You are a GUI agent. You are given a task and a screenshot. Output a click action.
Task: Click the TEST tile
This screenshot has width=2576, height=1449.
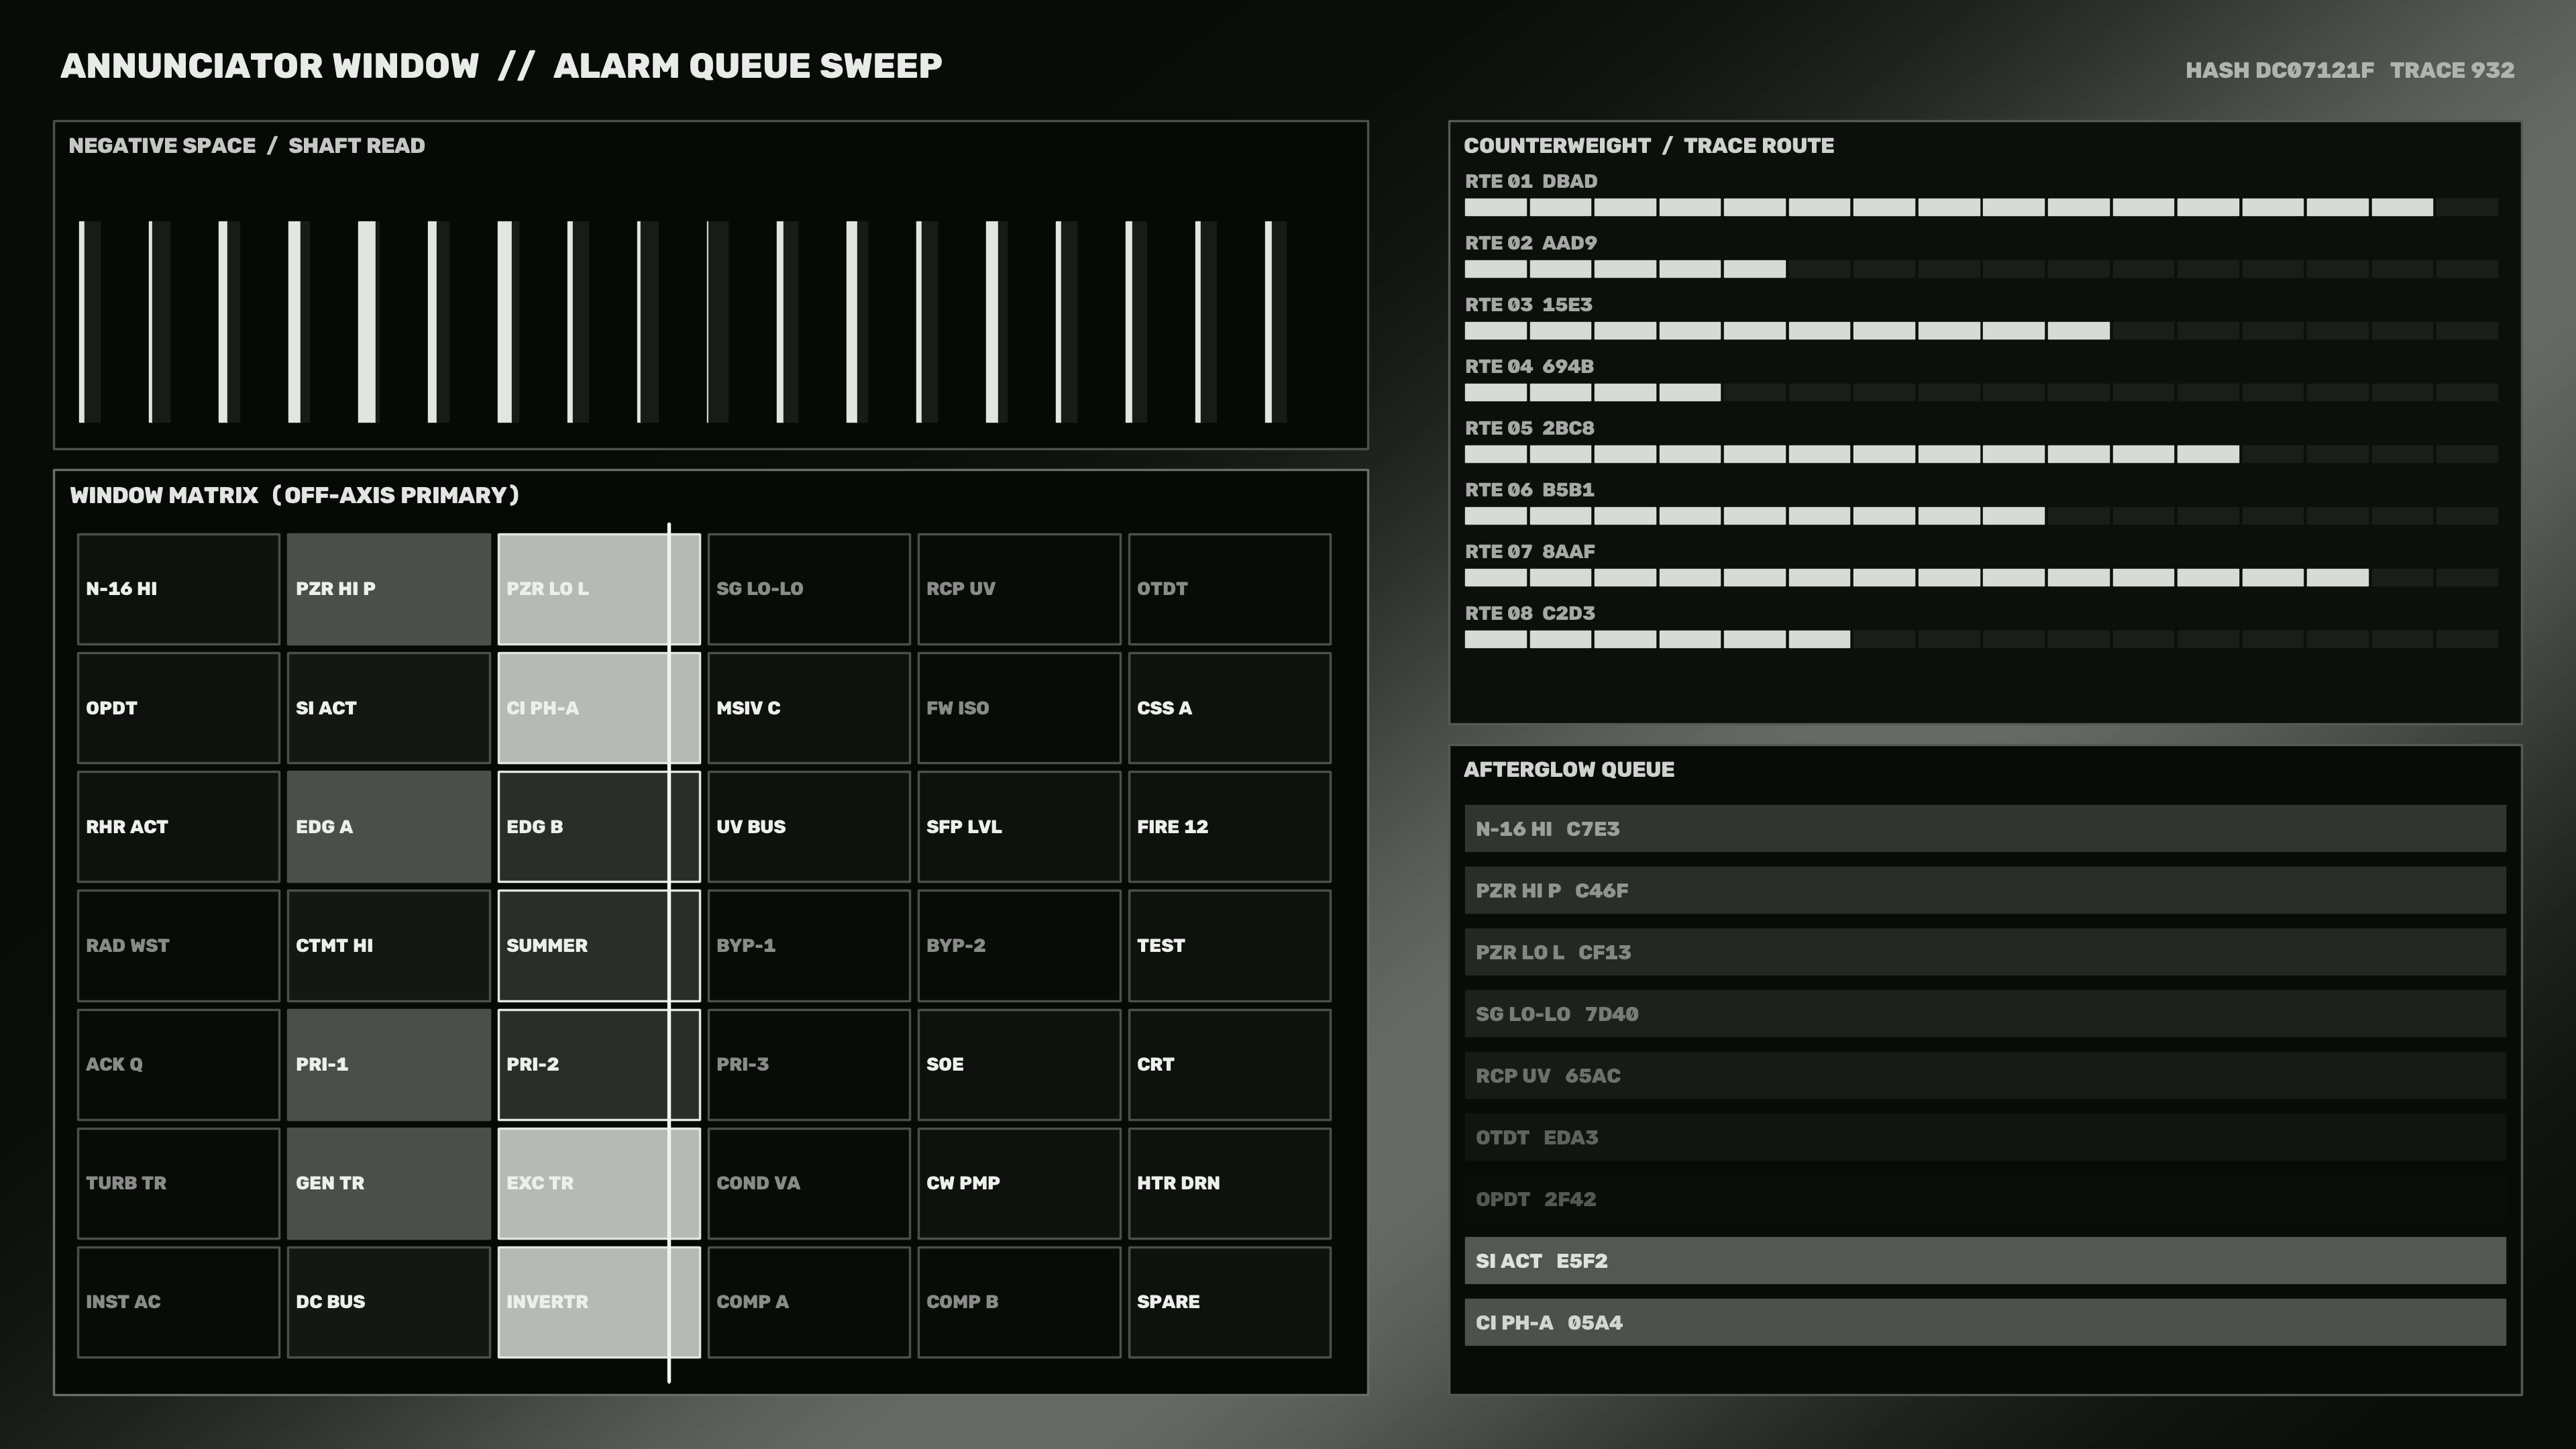[x=1230, y=946]
